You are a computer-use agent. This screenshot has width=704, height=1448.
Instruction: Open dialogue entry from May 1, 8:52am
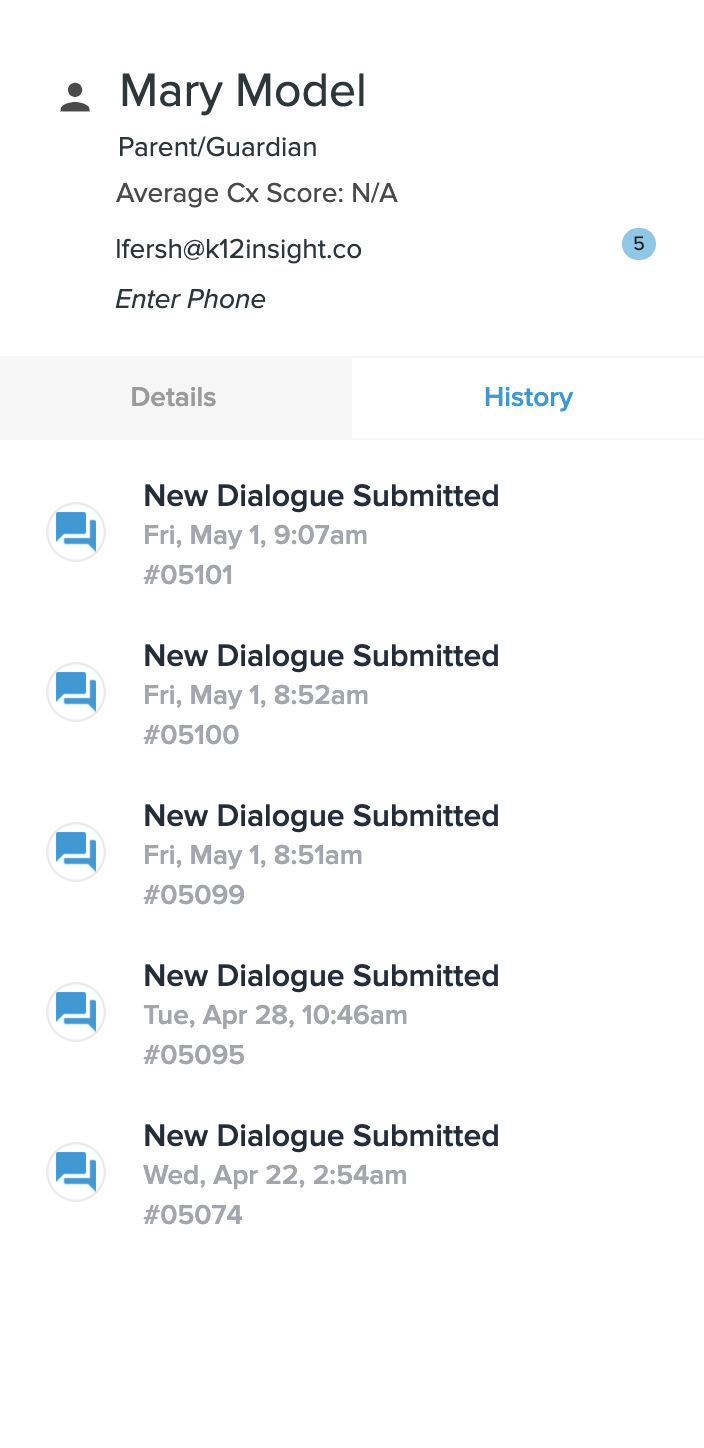321,656
